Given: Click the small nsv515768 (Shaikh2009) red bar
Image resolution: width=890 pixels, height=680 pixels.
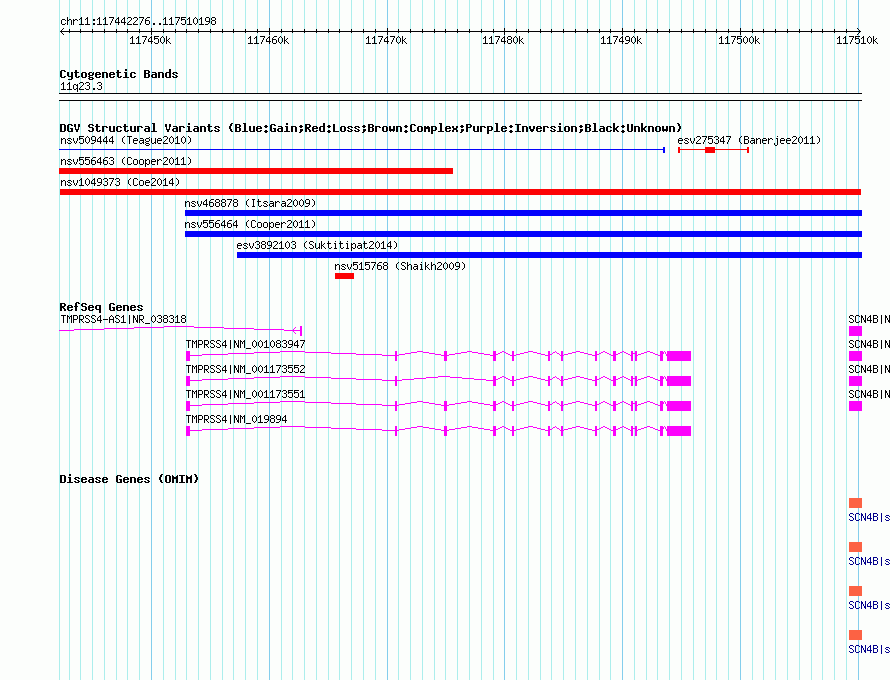Looking at the screenshot, I should (x=345, y=276).
